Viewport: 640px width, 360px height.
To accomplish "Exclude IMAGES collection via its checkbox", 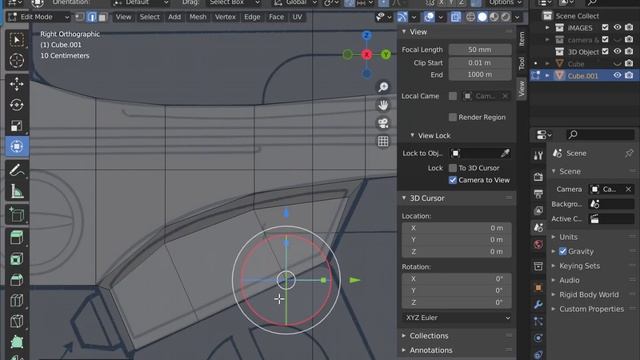I will [605, 27].
